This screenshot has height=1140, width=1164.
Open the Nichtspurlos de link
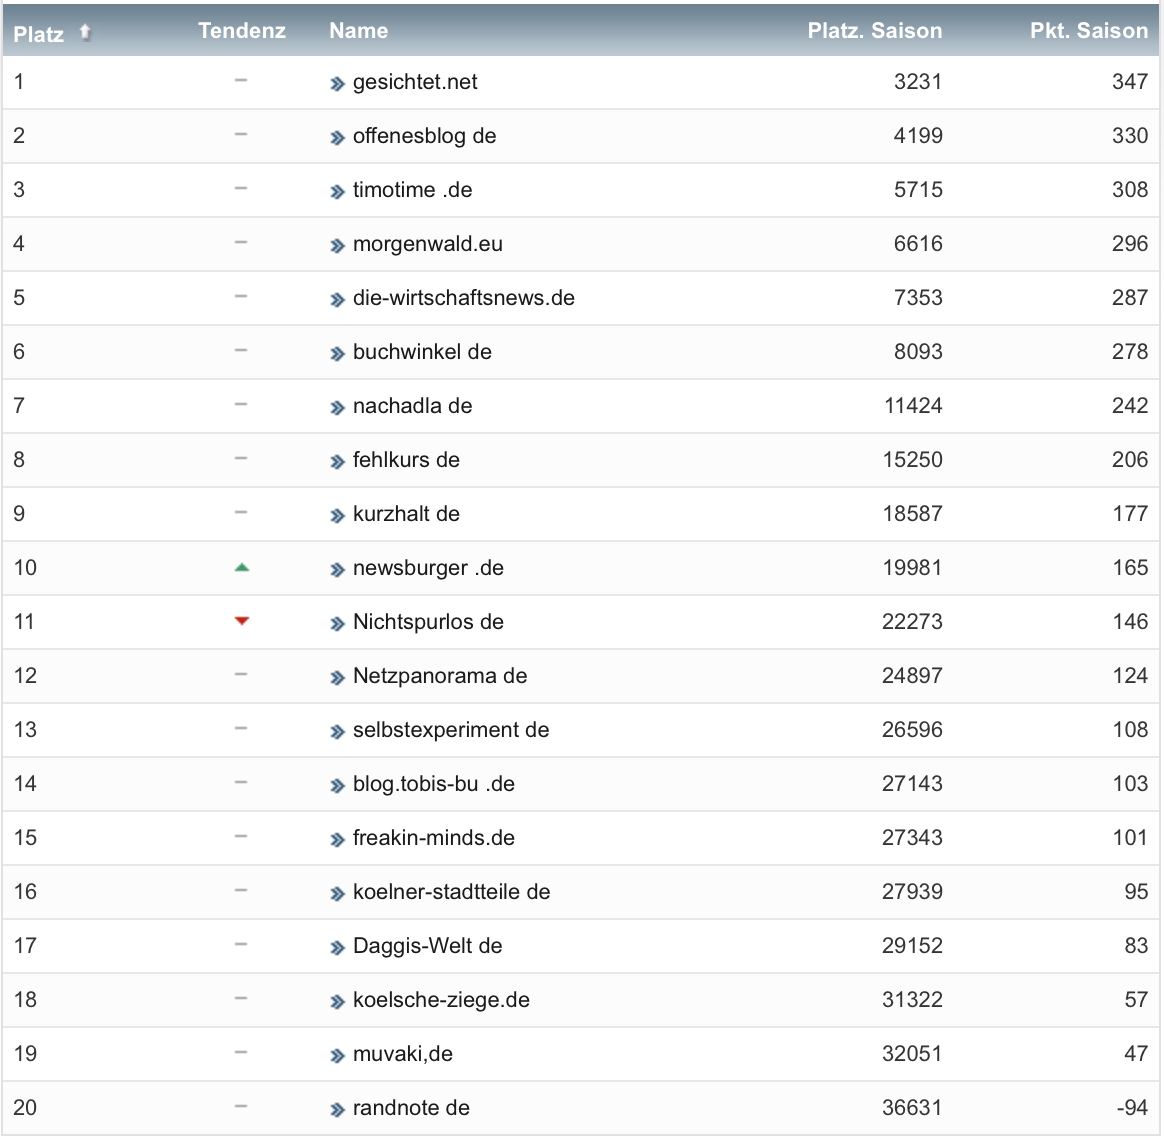click(428, 622)
